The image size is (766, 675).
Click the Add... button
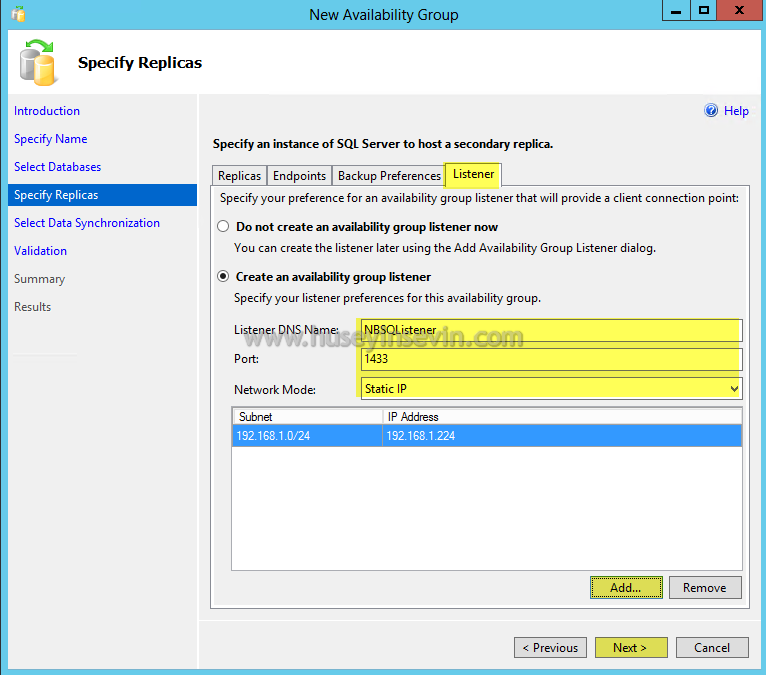[x=626, y=588]
